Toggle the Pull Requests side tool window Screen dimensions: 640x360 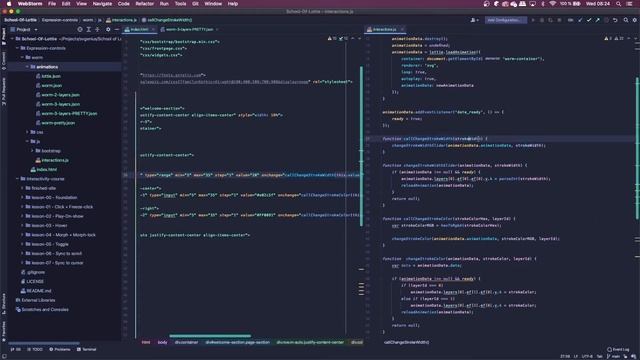4,91
